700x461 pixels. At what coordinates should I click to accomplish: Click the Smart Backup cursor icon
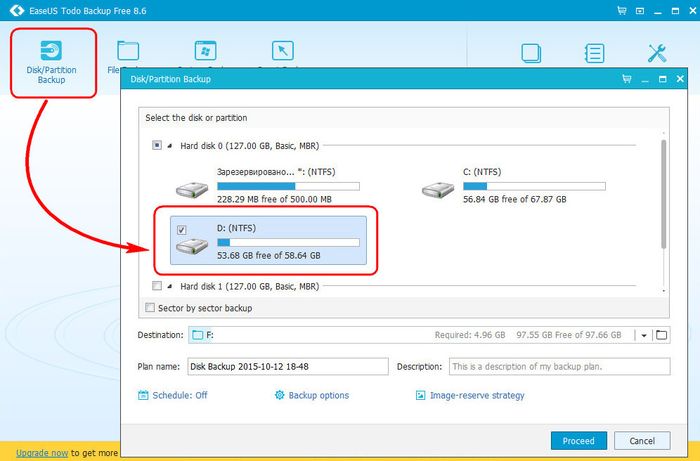tap(282, 50)
